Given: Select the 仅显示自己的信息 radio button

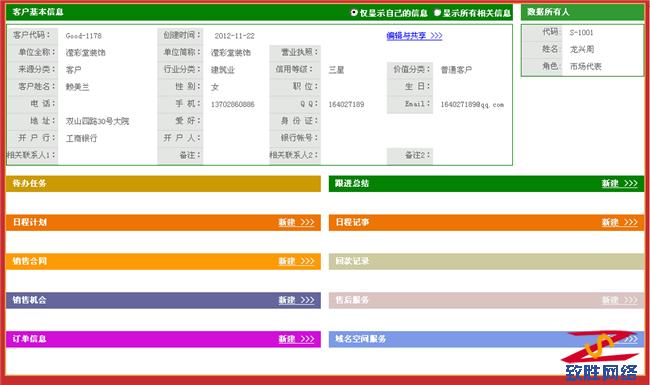Looking at the screenshot, I should tap(354, 12).
